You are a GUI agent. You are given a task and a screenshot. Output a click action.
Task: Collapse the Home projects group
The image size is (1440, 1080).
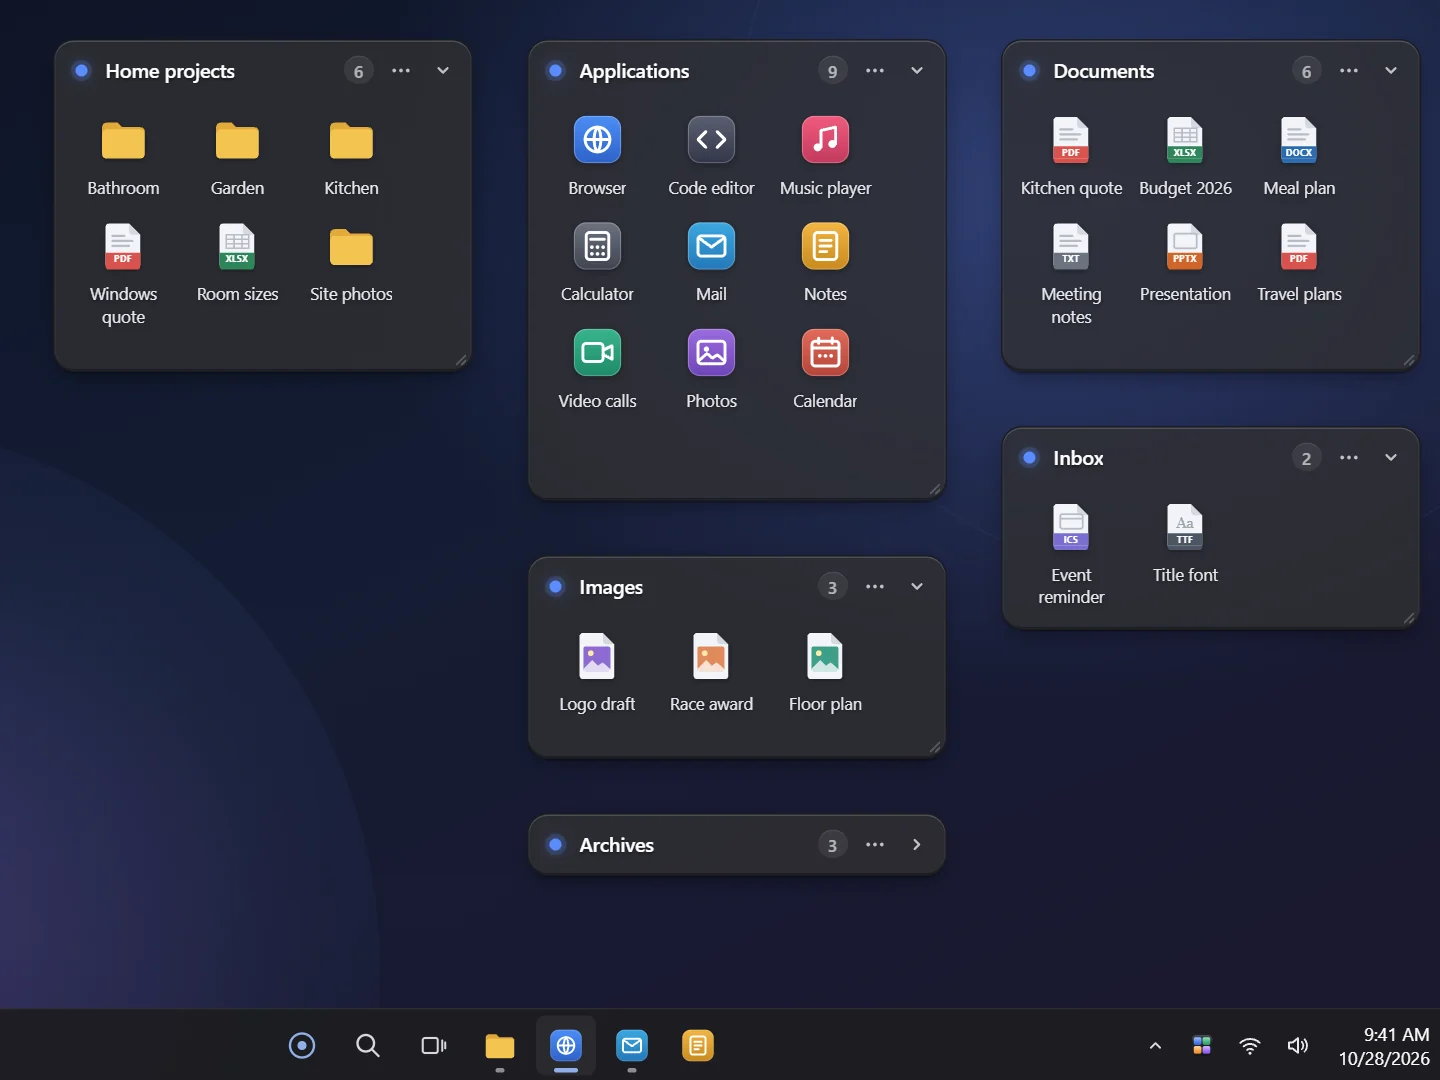point(443,71)
